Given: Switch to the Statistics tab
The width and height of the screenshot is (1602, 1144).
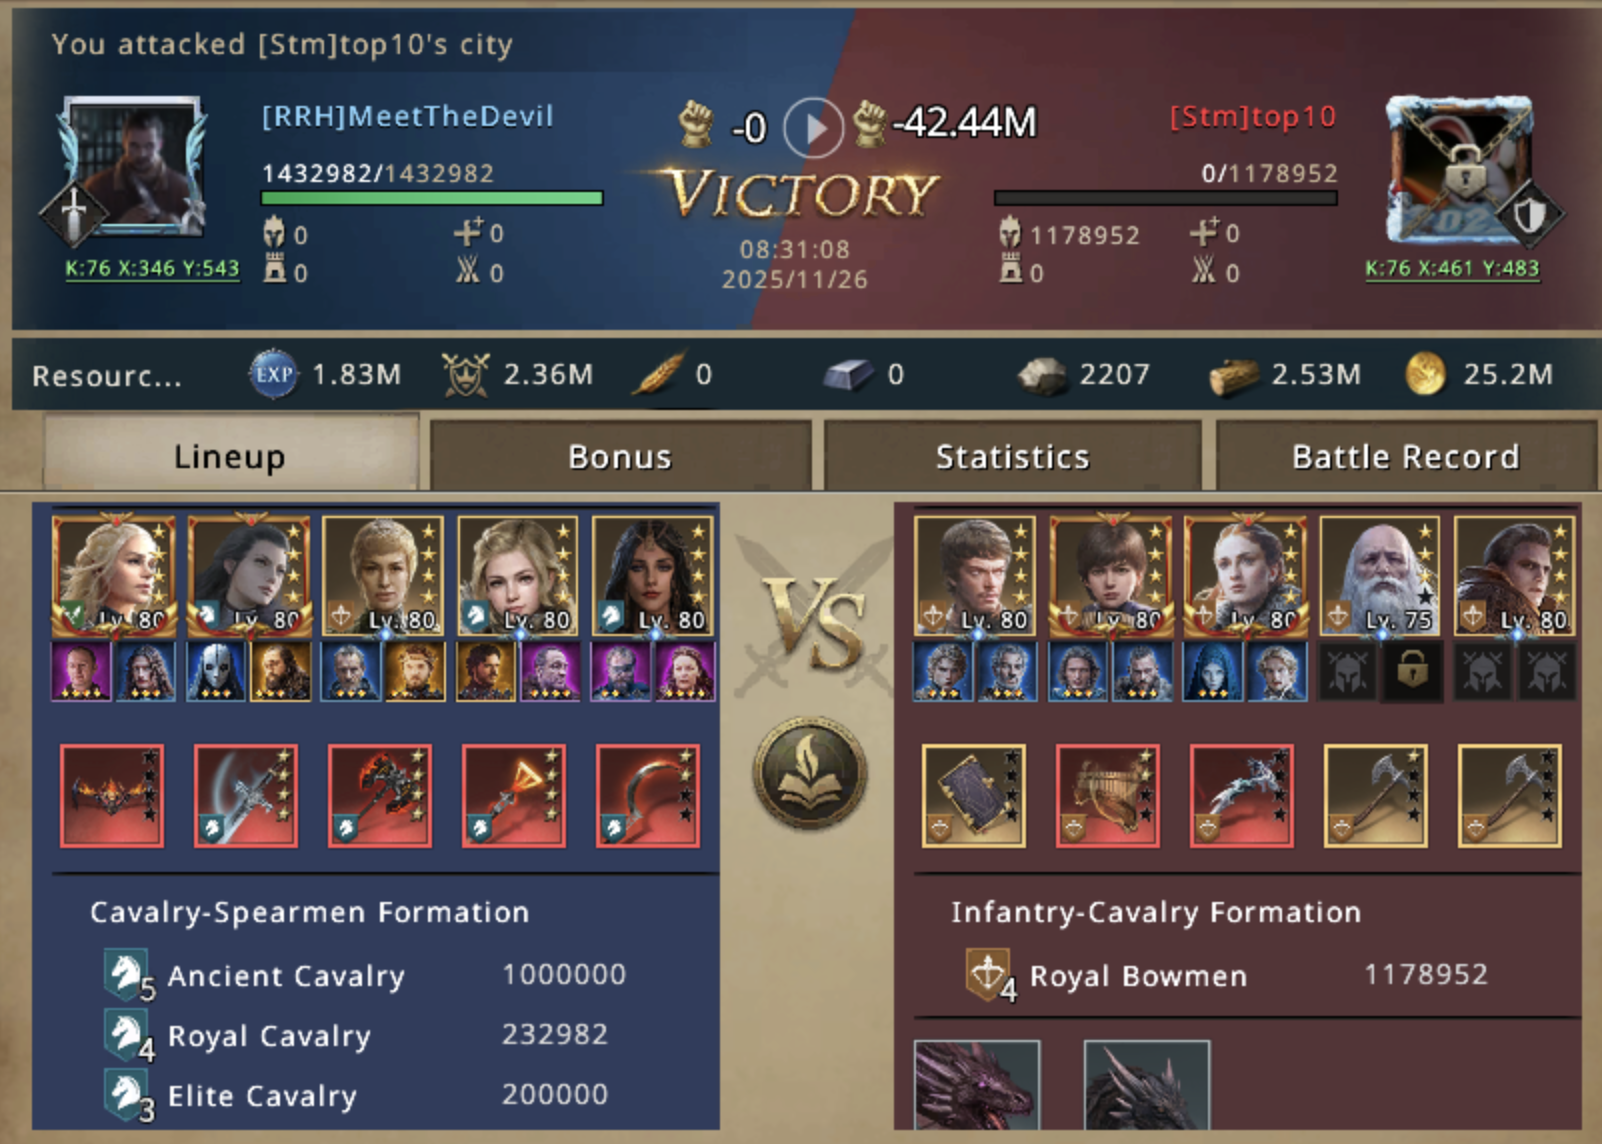Looking at the screenshot, I should pyautogui.click(x=1012, y=456).
